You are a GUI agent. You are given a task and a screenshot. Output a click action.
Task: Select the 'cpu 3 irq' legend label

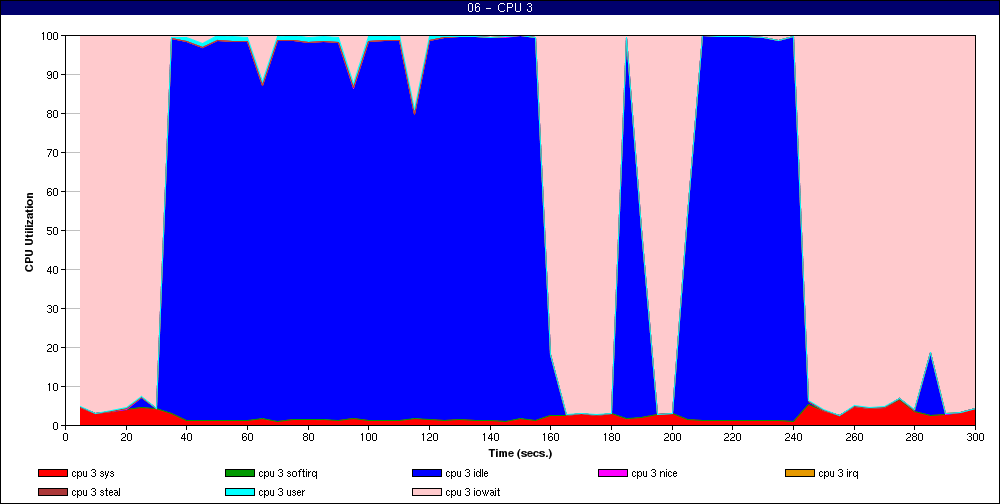[839, 473]
